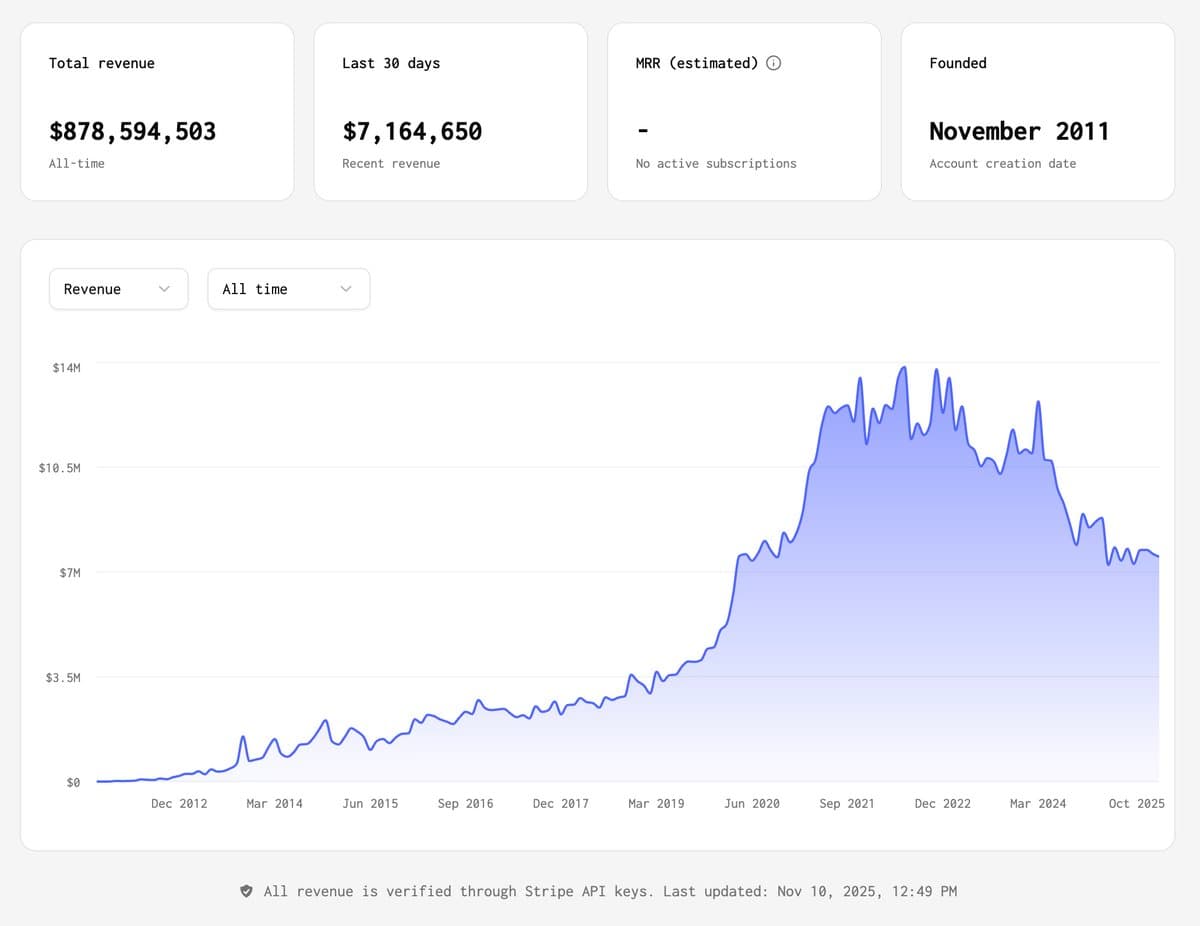
Task: Click the Mar 2024 x-axis label
Action: point(1038,803)
